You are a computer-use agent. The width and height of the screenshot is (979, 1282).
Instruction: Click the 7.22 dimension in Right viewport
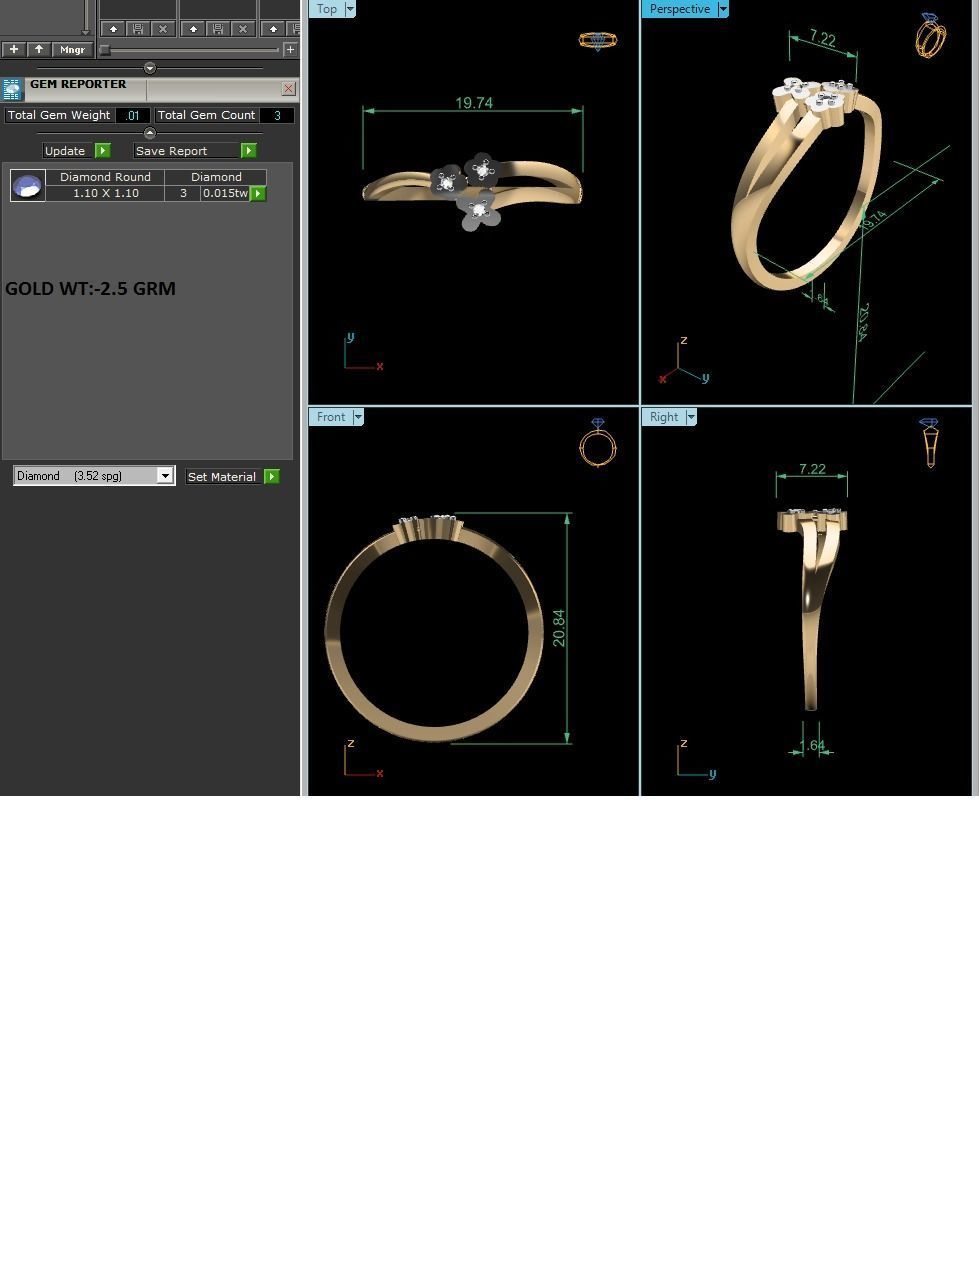click(812, 469)
